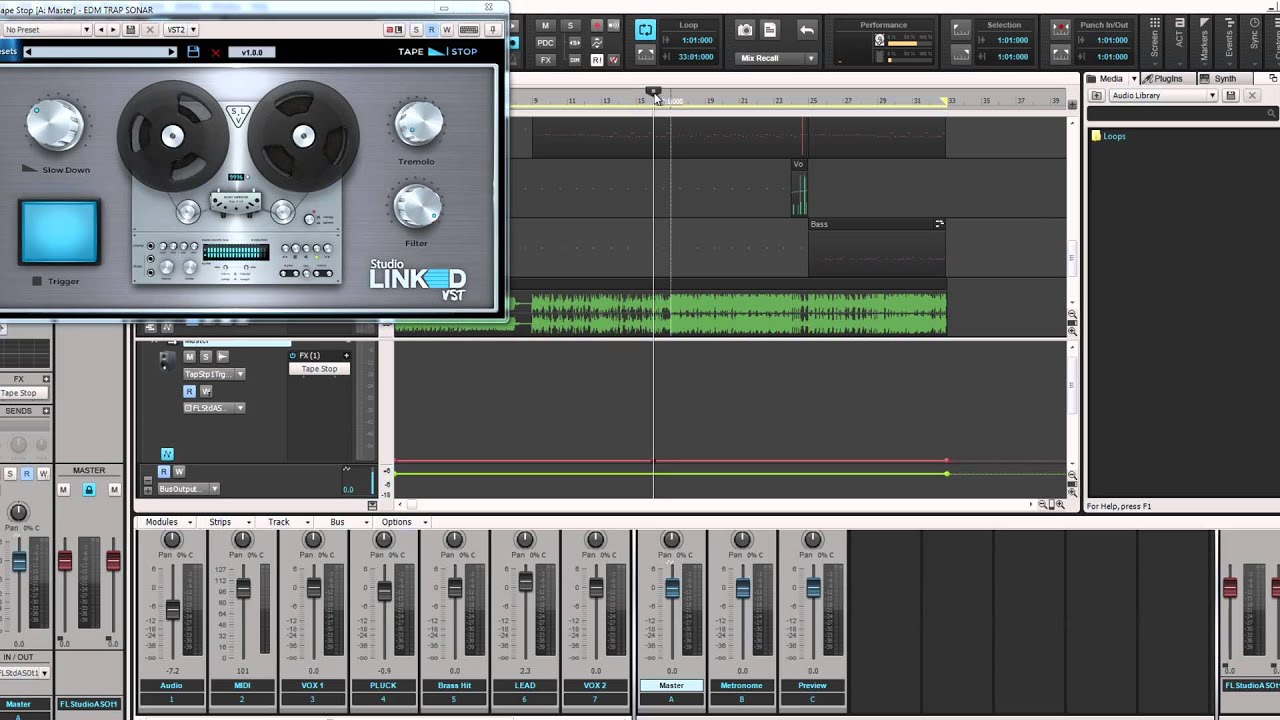Click the A/B compare button in plugin toolbar
The height and width of the screenshot is (720, 1280).
pyautogui.click(x=394, y=30)
